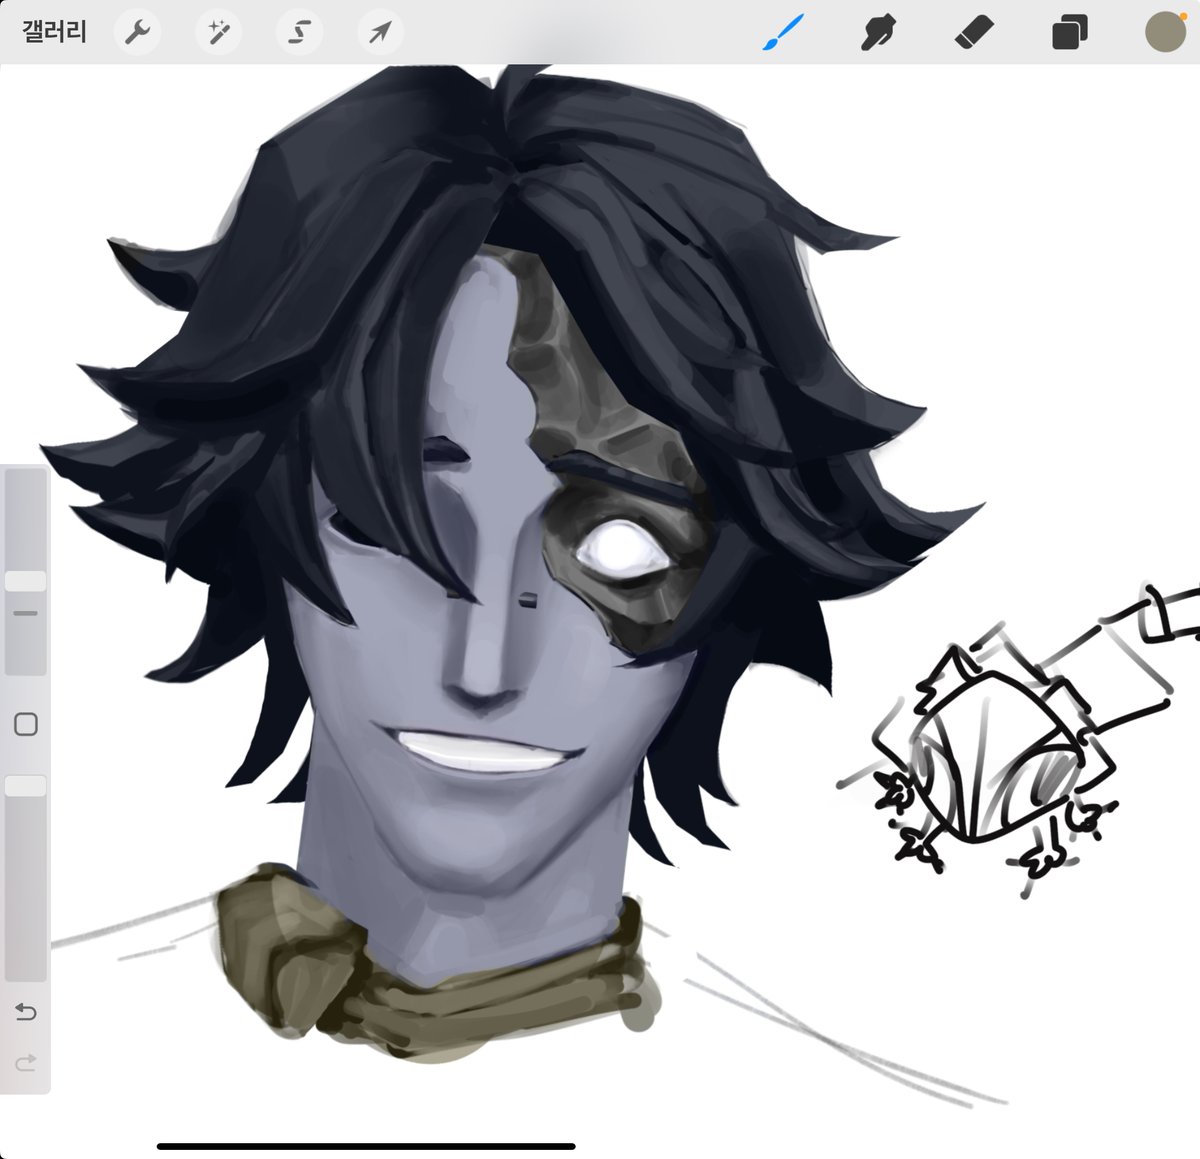
Task: Open the Actions wrench menu
Action: tap(137, 31)
